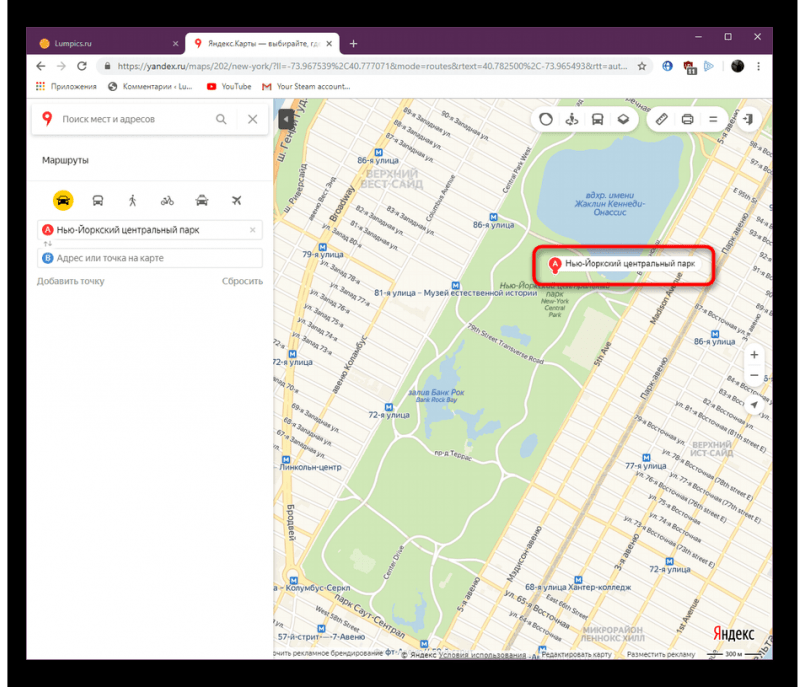Click the Маршруты panel heading
This screenshot has width=800, height=687.
65,160
